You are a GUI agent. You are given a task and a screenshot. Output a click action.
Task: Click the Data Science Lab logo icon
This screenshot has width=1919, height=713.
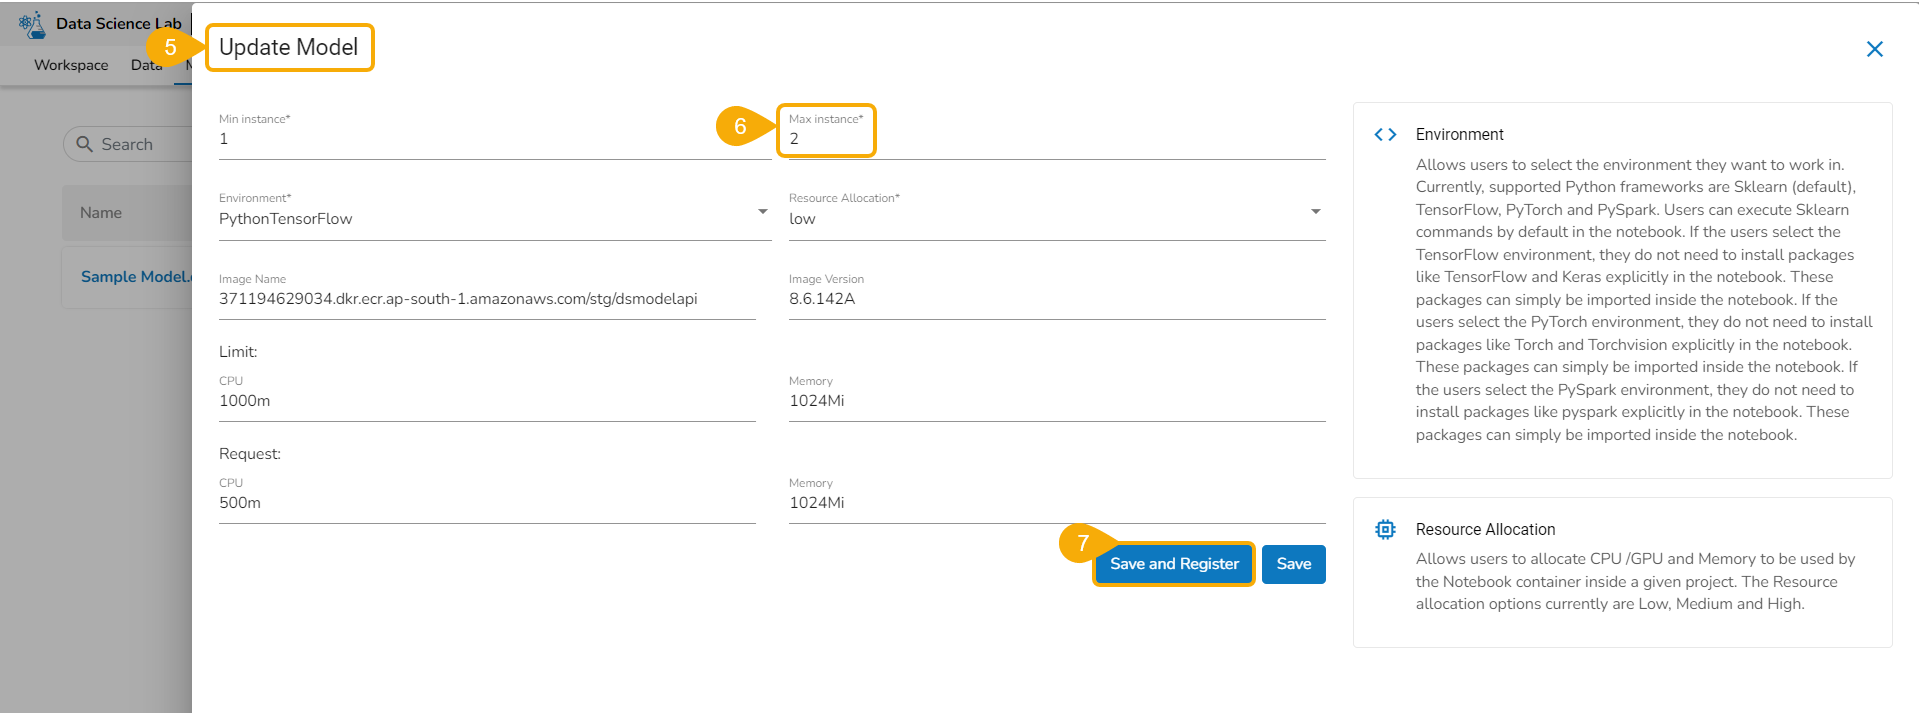(x=33, y=24)
